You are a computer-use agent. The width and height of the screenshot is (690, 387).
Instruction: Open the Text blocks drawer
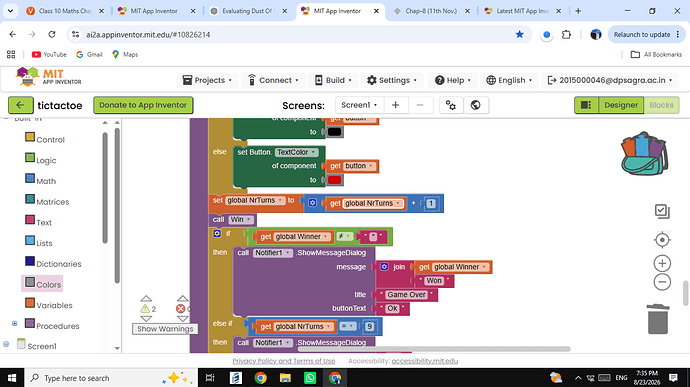(x=38, y=222)
